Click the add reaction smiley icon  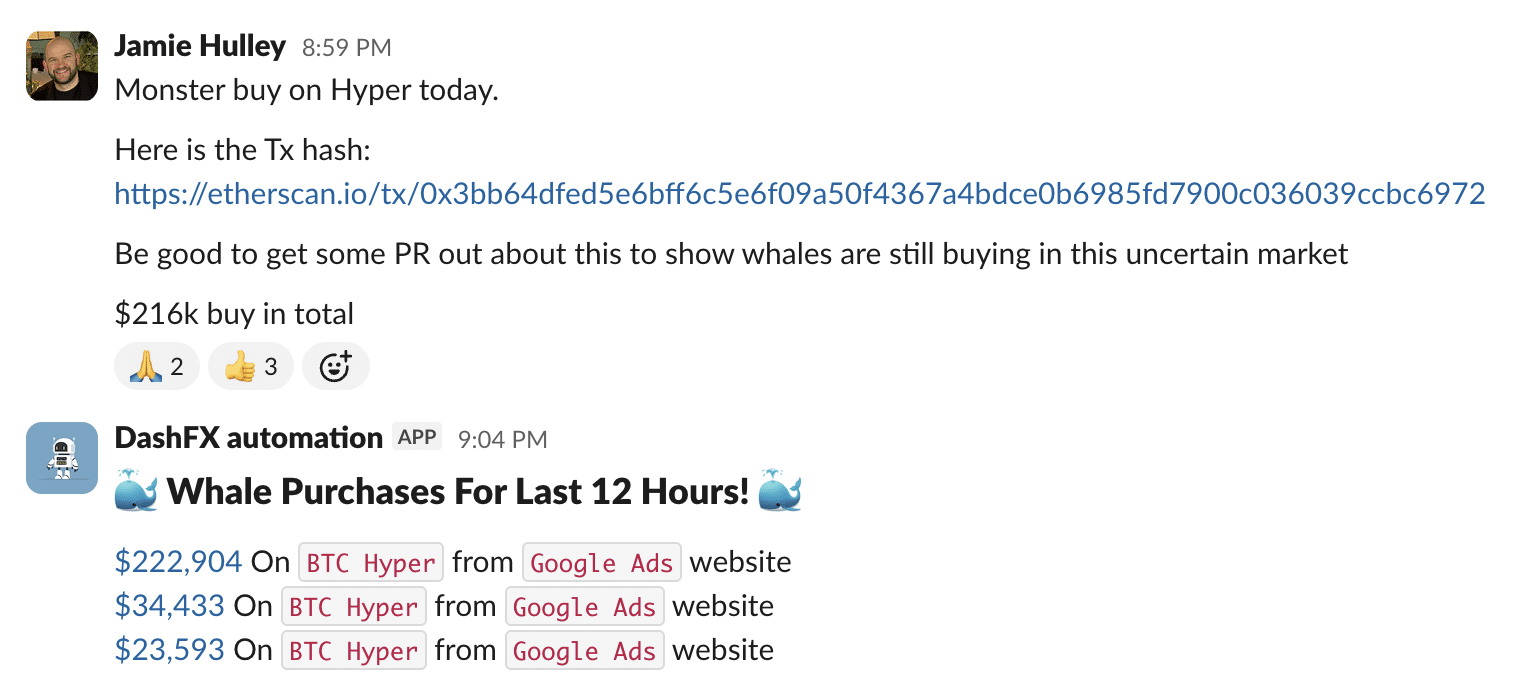[x=336, y=367]
